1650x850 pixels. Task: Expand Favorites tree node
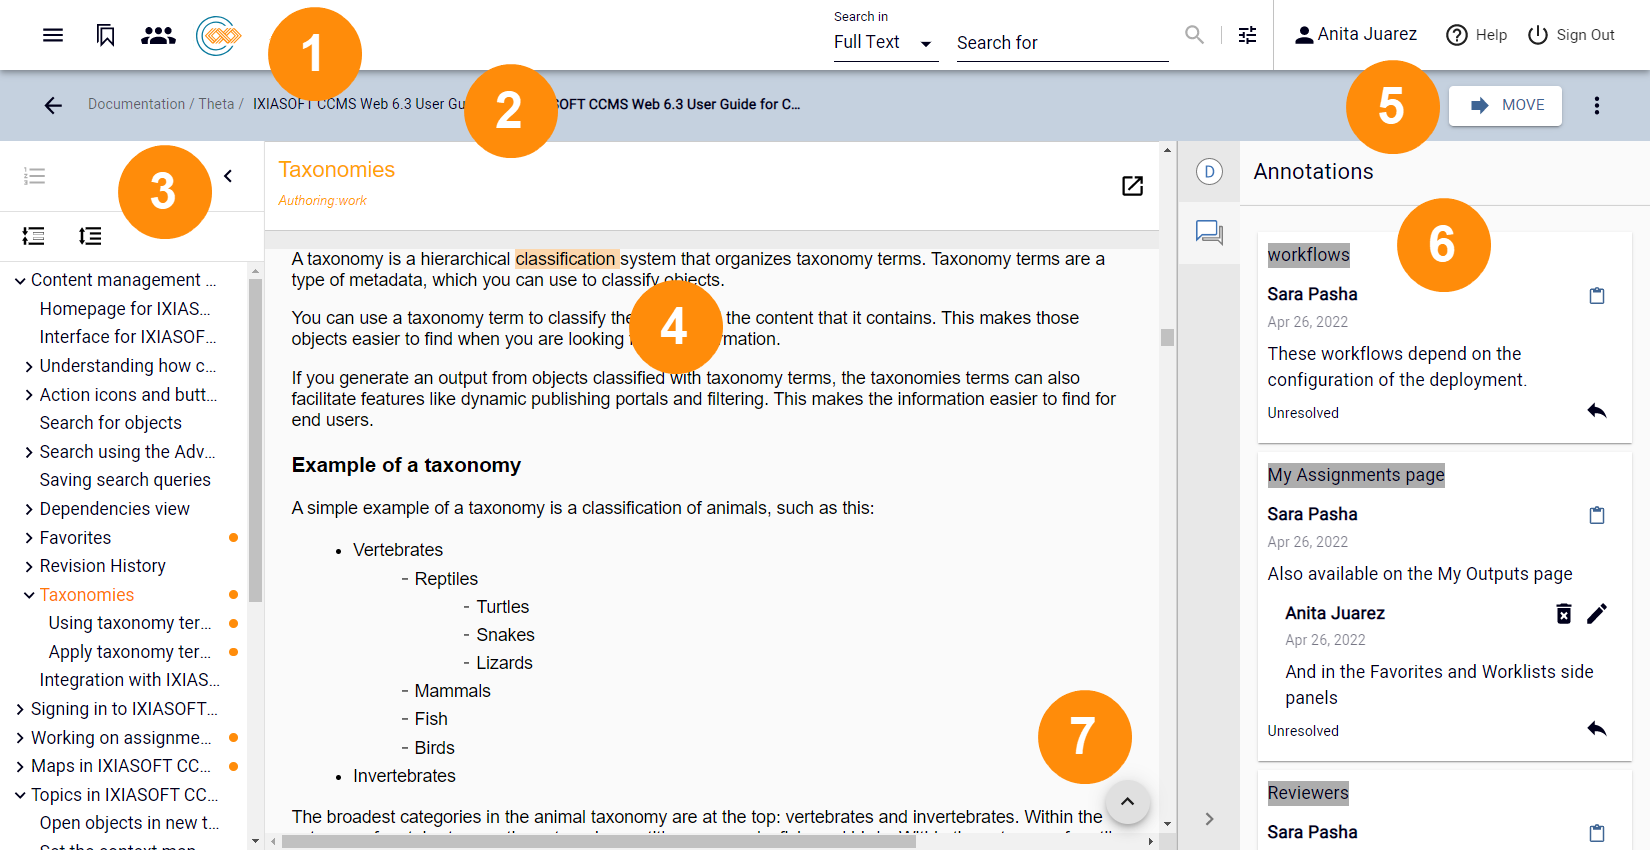[x=29, y=539]
